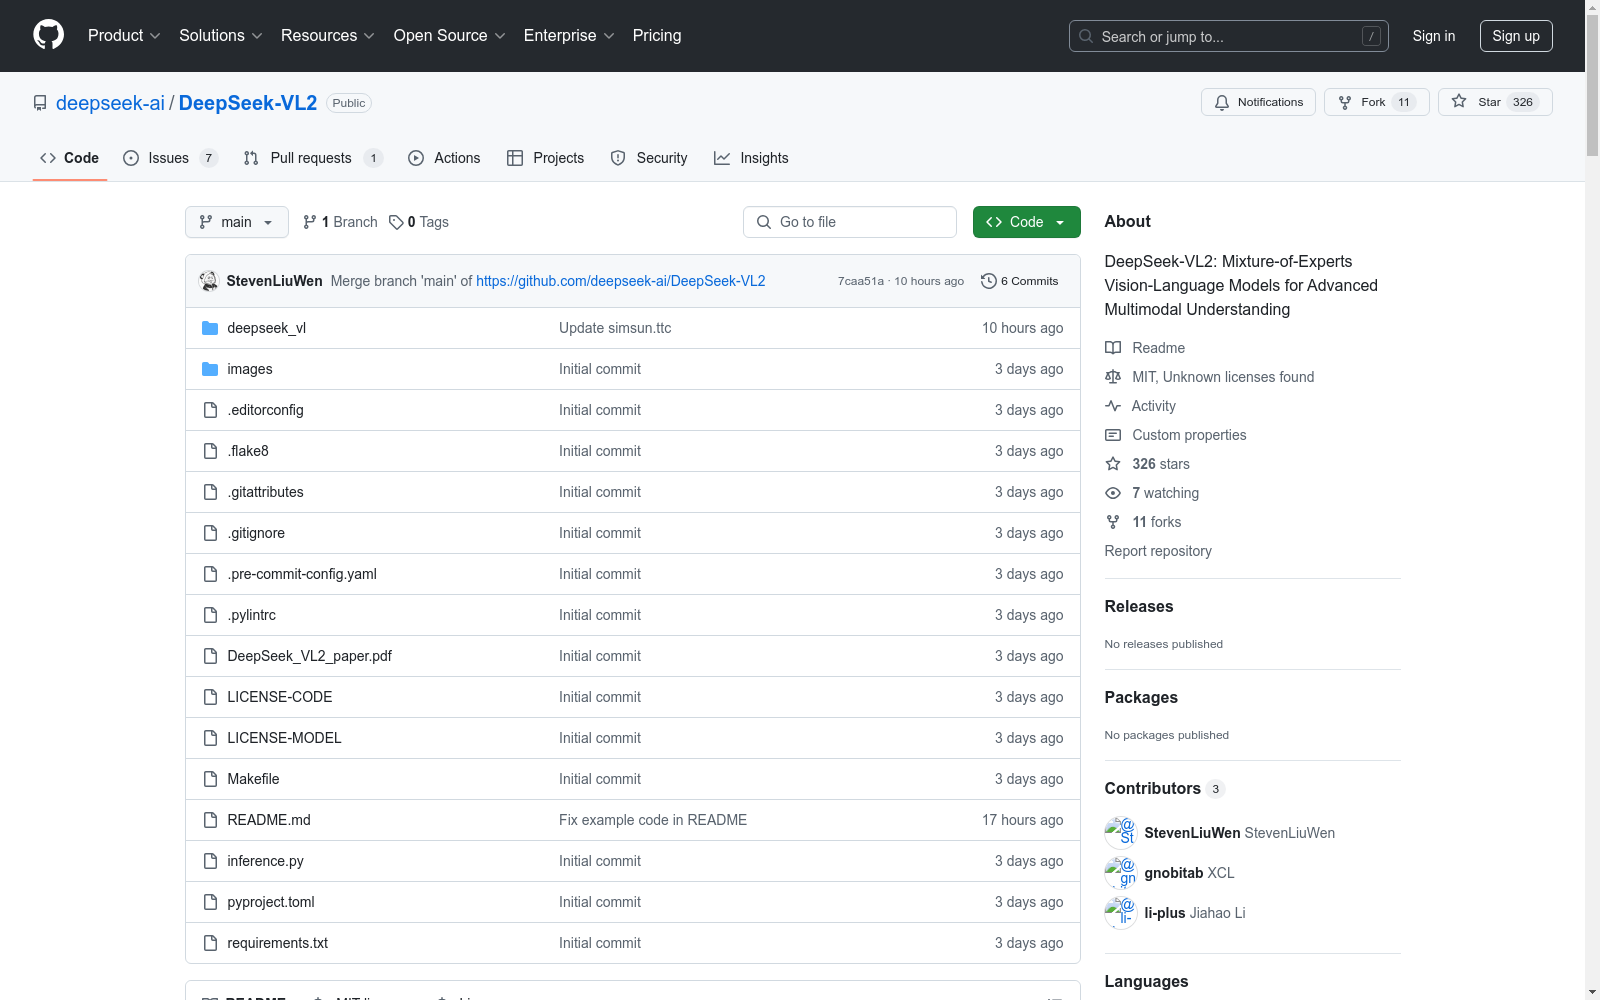1600x1000 pixels.
Task: Click the Sign in link
Action: click(x=1434, y=36)
